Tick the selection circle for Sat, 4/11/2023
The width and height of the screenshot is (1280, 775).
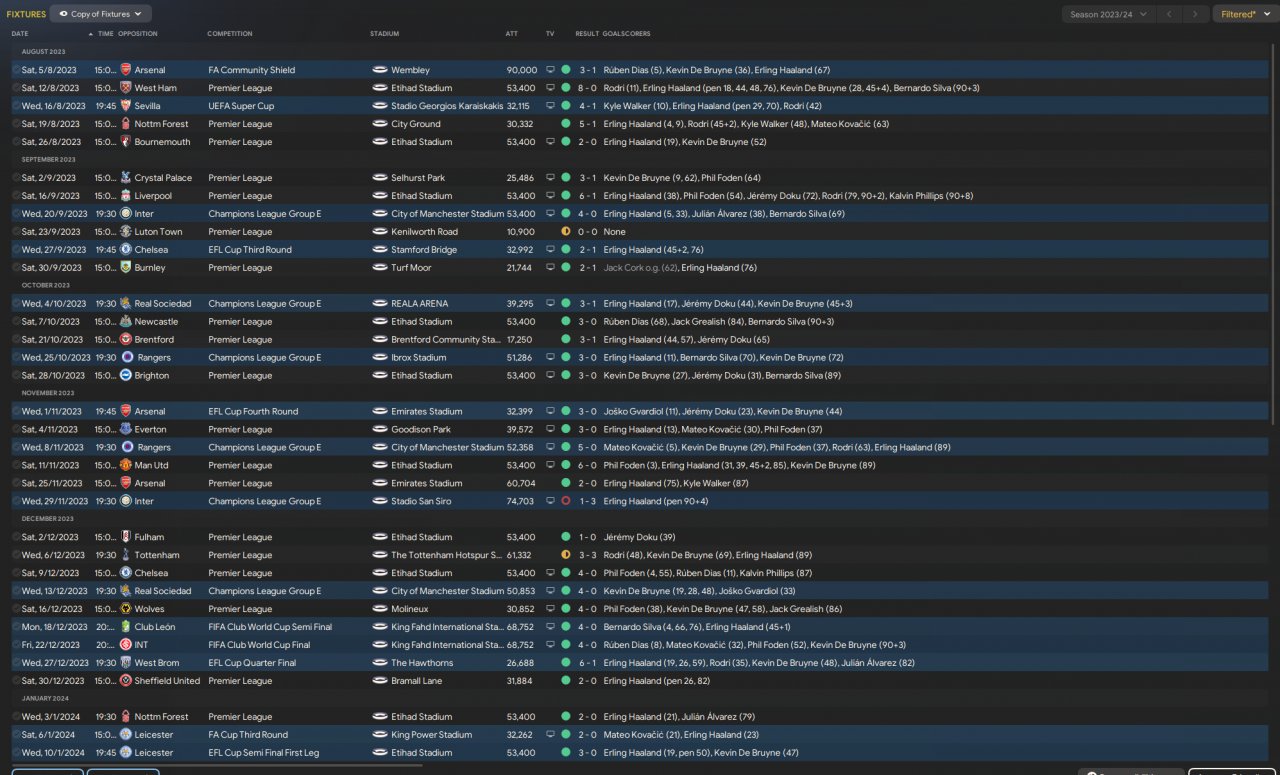click(16, 430)
